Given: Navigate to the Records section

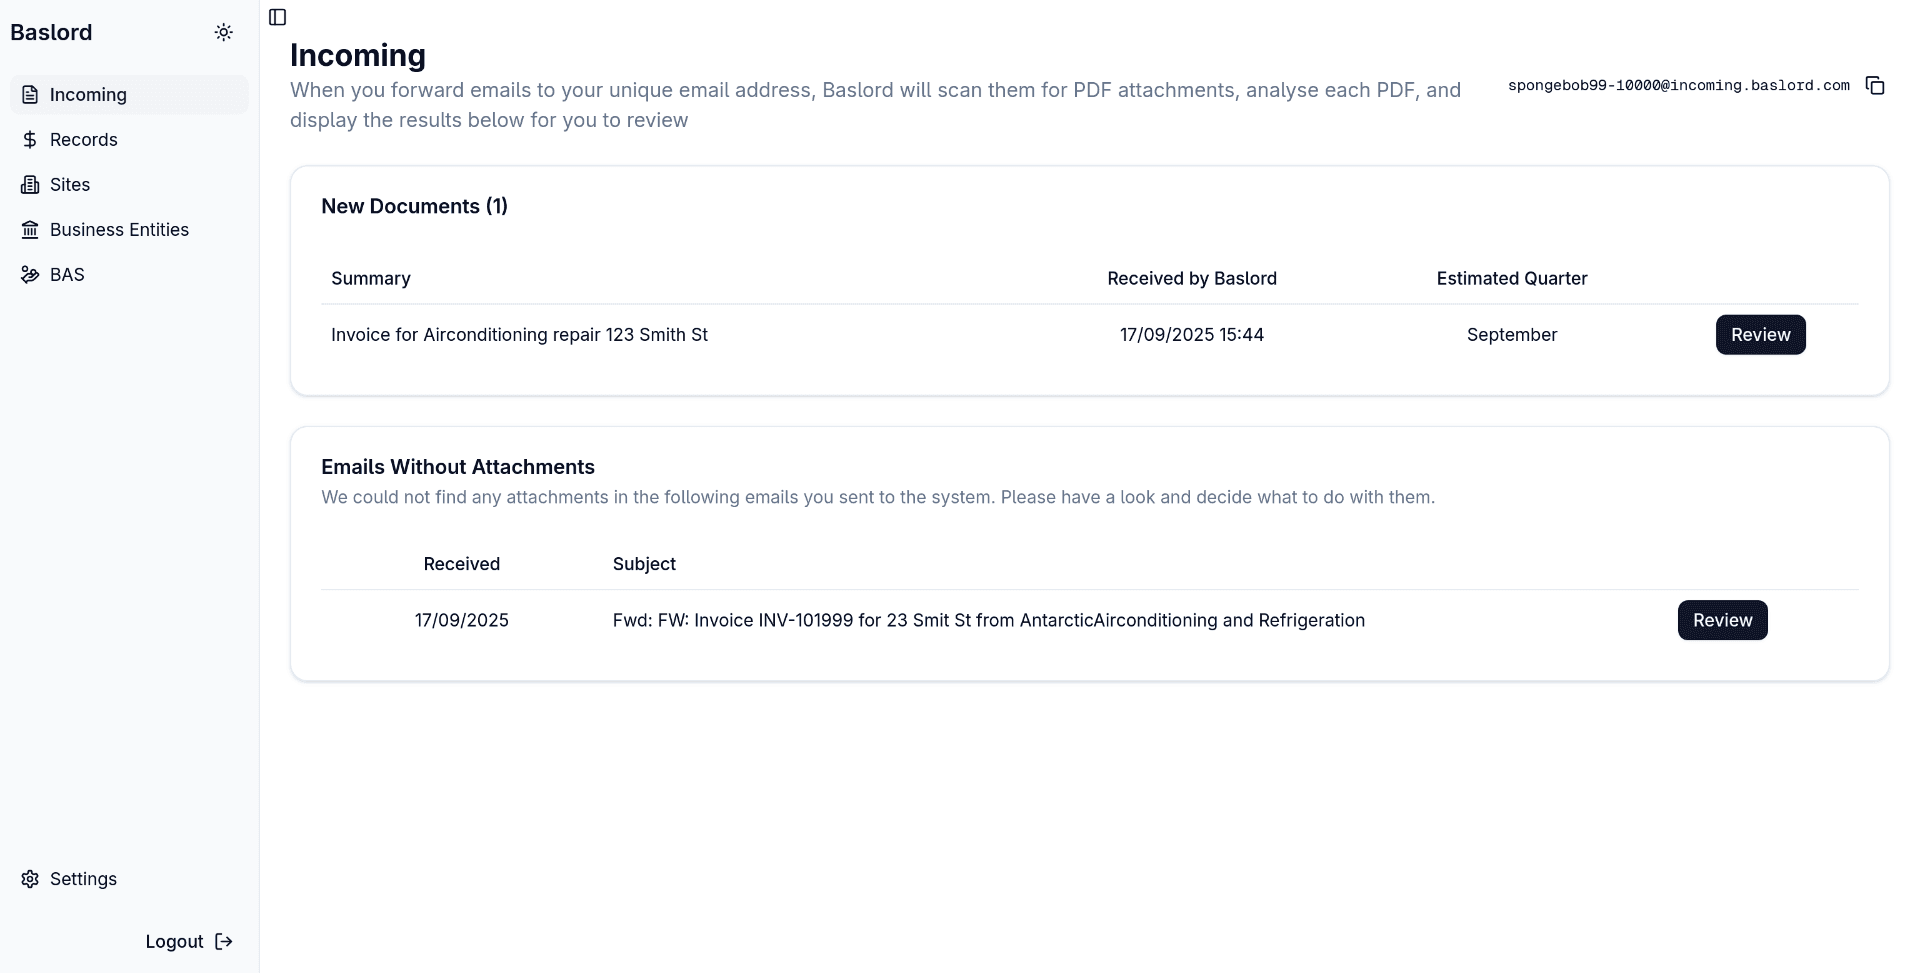Looking at the screenshot, I should 83,139.
